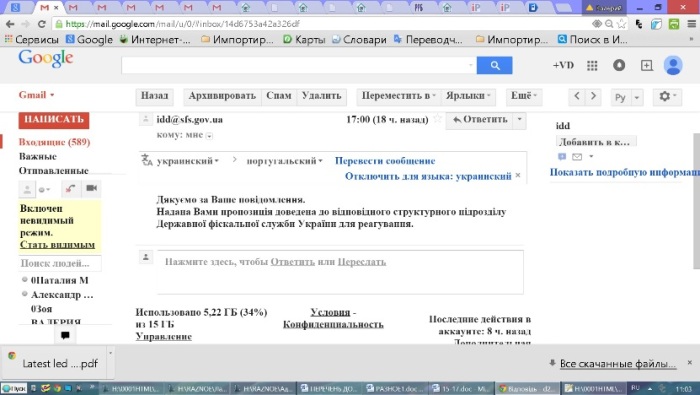Expand contact options arrow under idd
This screenshot has height=395, width=700.
tap(591, 157)
